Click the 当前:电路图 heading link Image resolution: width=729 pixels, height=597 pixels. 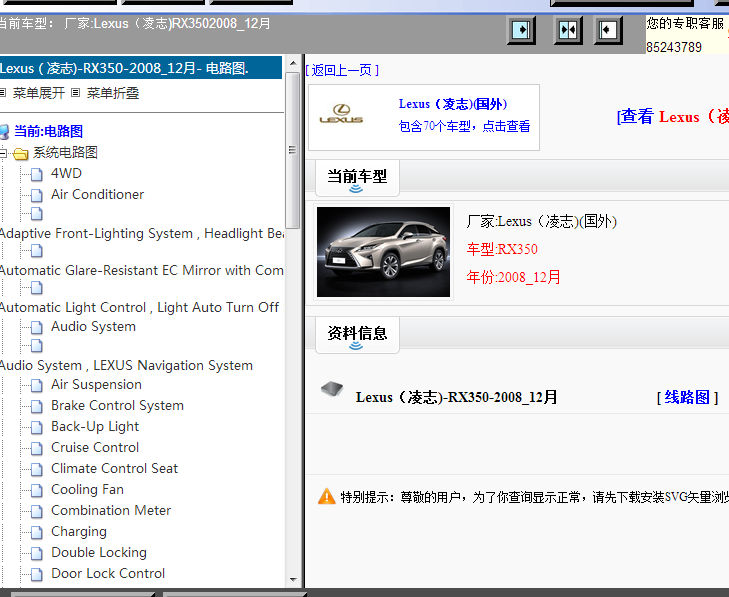[x=48, y=132]
